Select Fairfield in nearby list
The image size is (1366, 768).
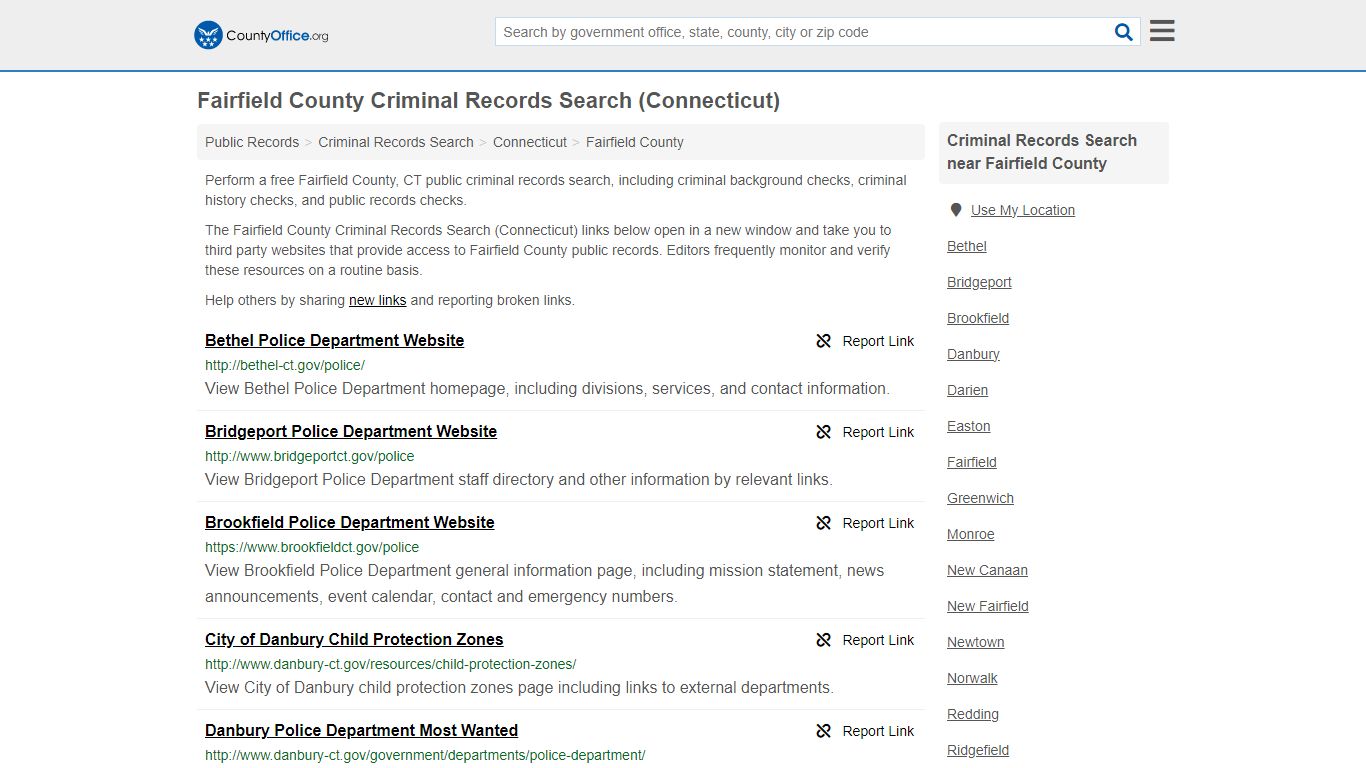[x=972, y=462]
